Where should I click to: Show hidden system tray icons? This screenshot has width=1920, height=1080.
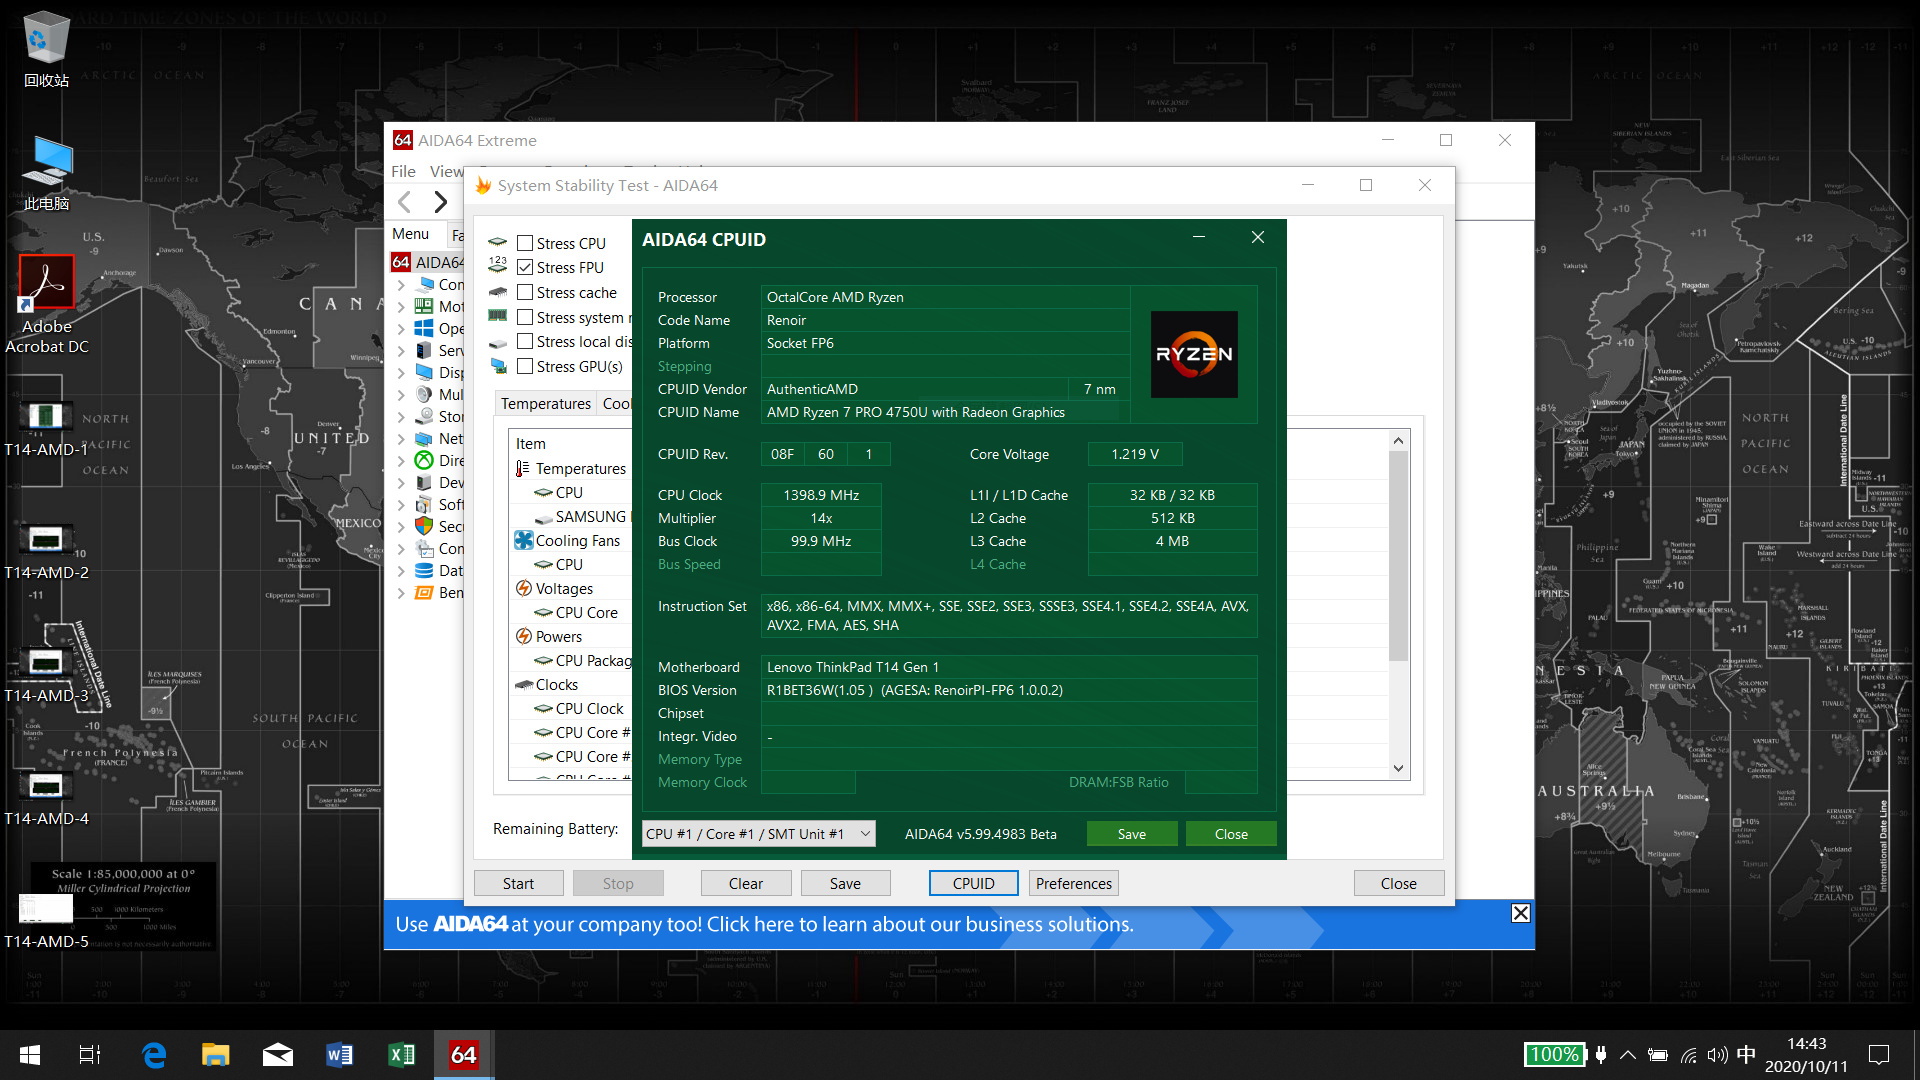(1628, 1055)
